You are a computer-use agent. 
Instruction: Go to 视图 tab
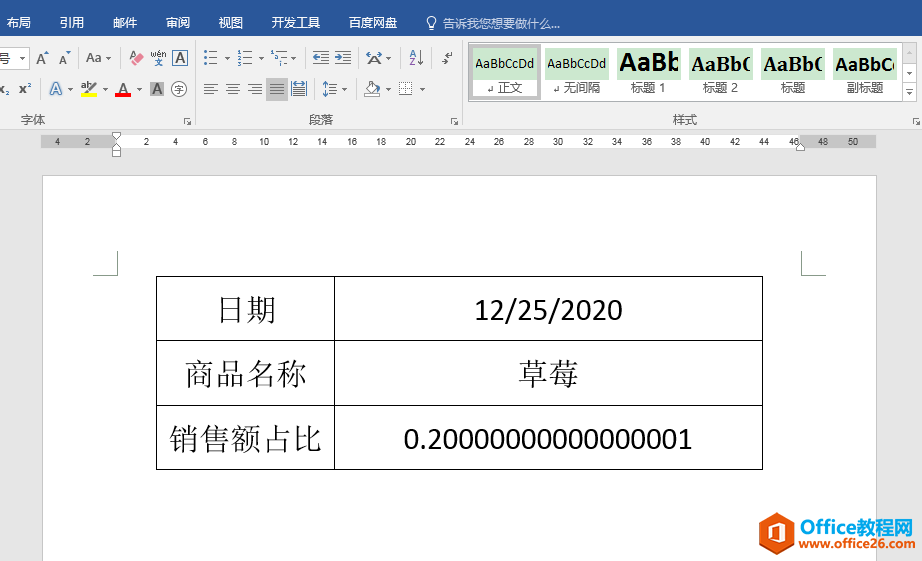pos(230,23)
